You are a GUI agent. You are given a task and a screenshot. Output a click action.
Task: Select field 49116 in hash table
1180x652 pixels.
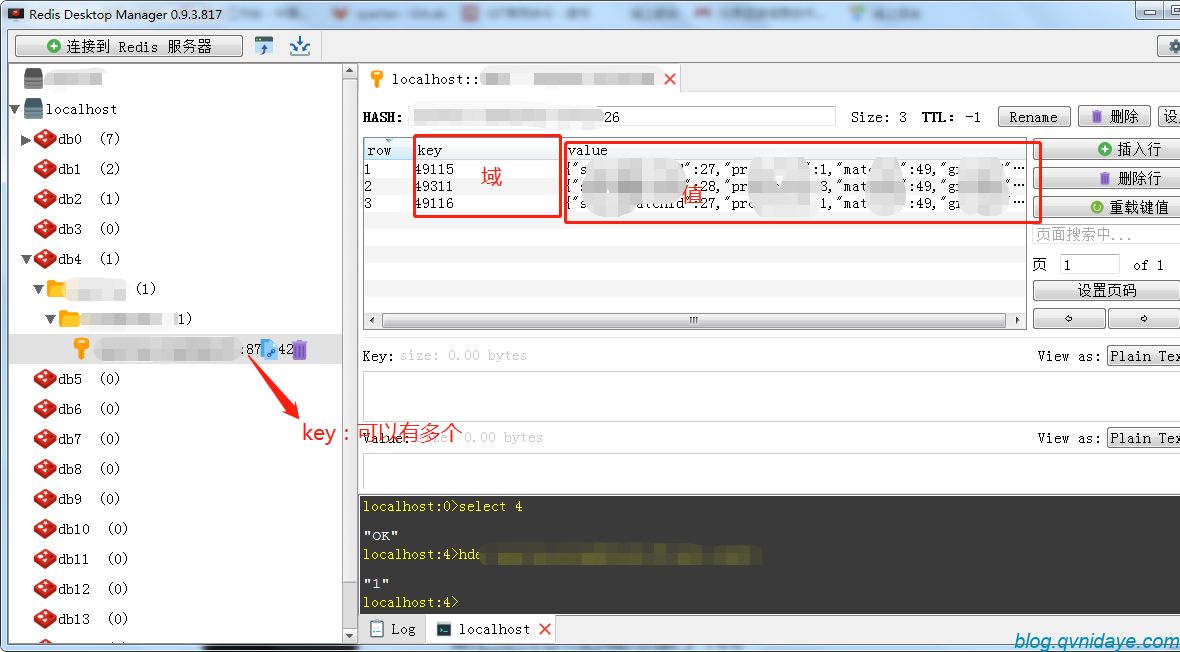434,203
